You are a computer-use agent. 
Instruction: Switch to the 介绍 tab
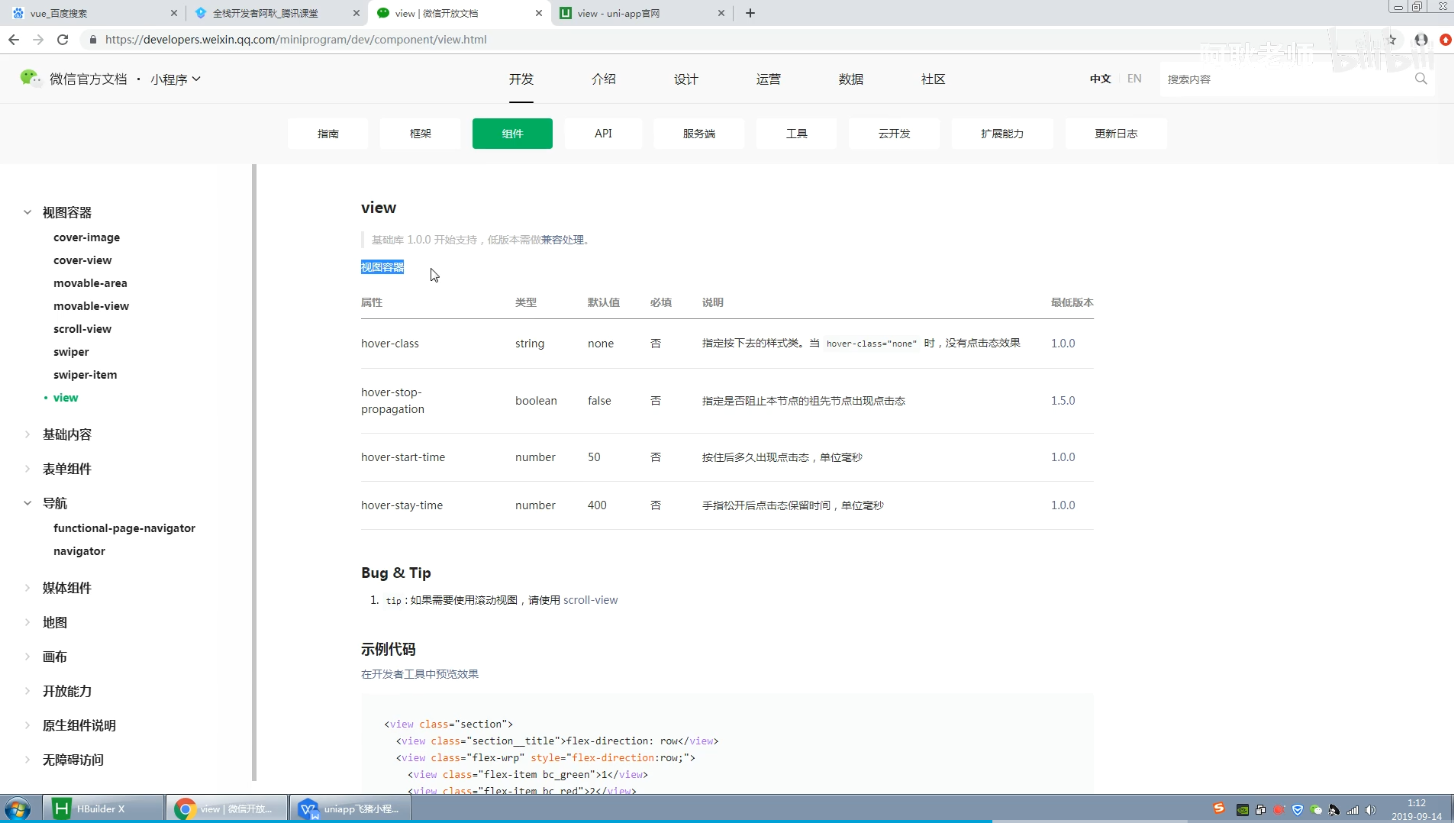point(604,79)
